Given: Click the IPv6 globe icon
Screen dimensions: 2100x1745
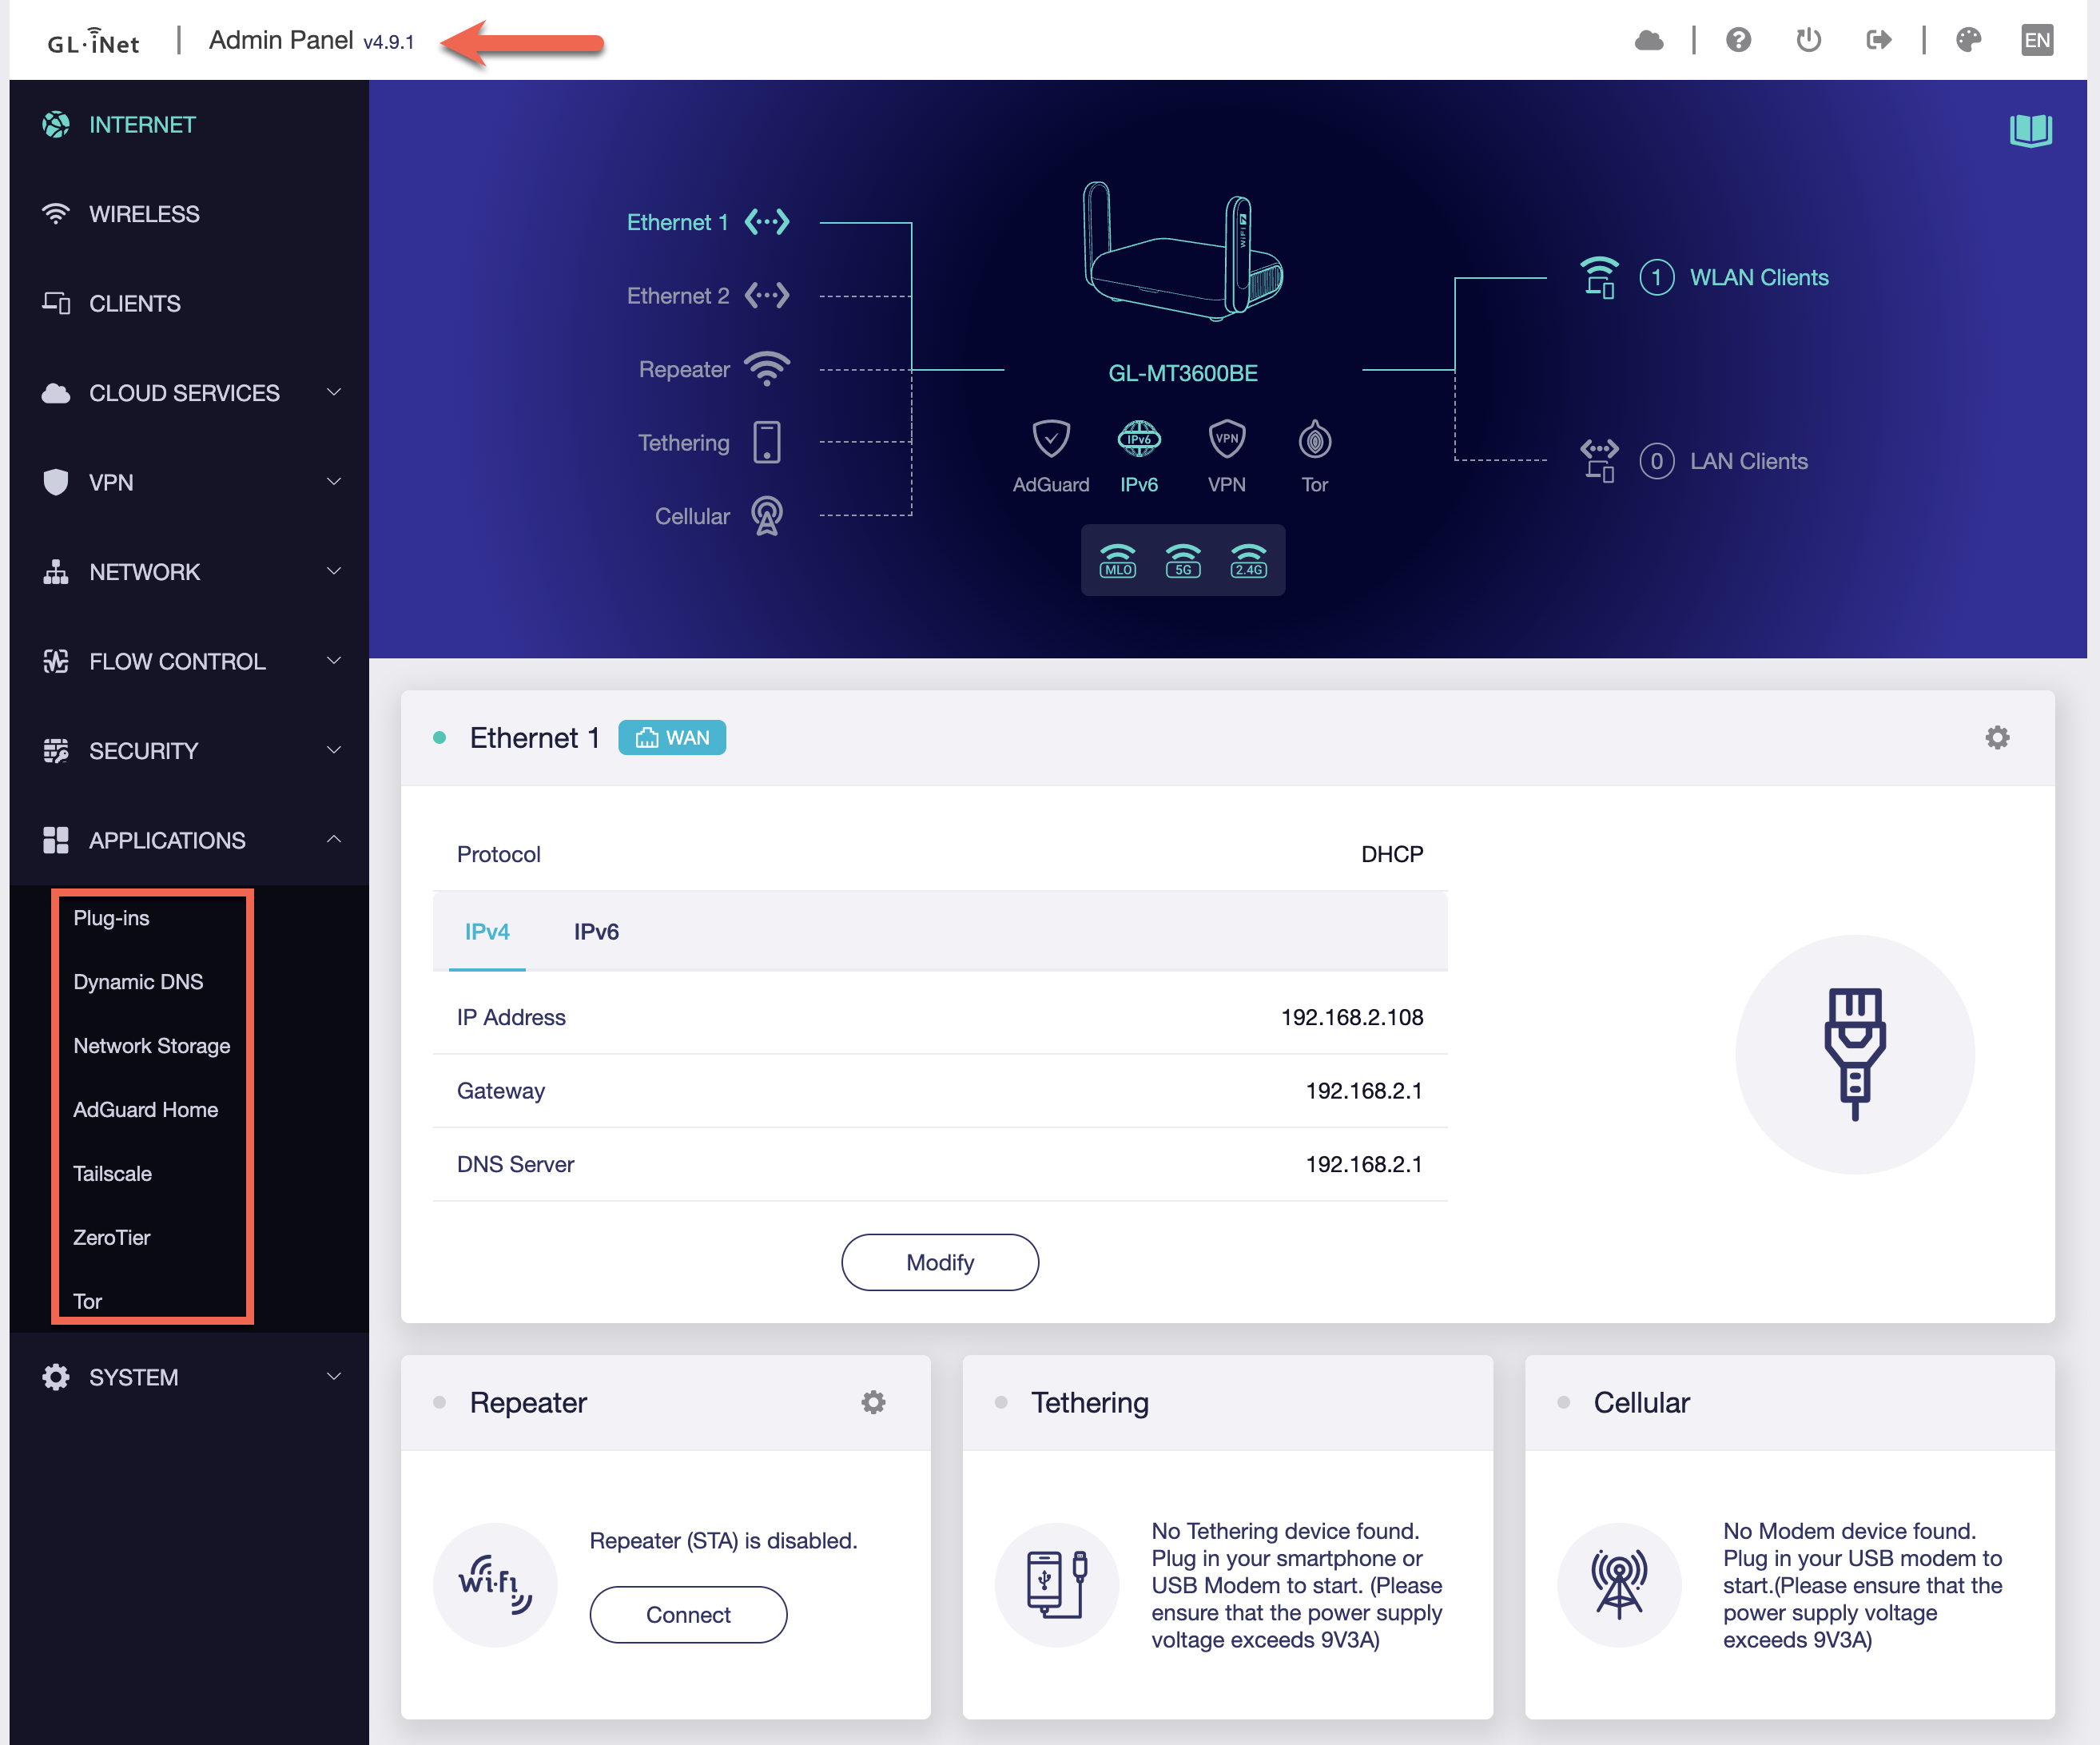Looking at the screenshot, I should point(1139,439).
